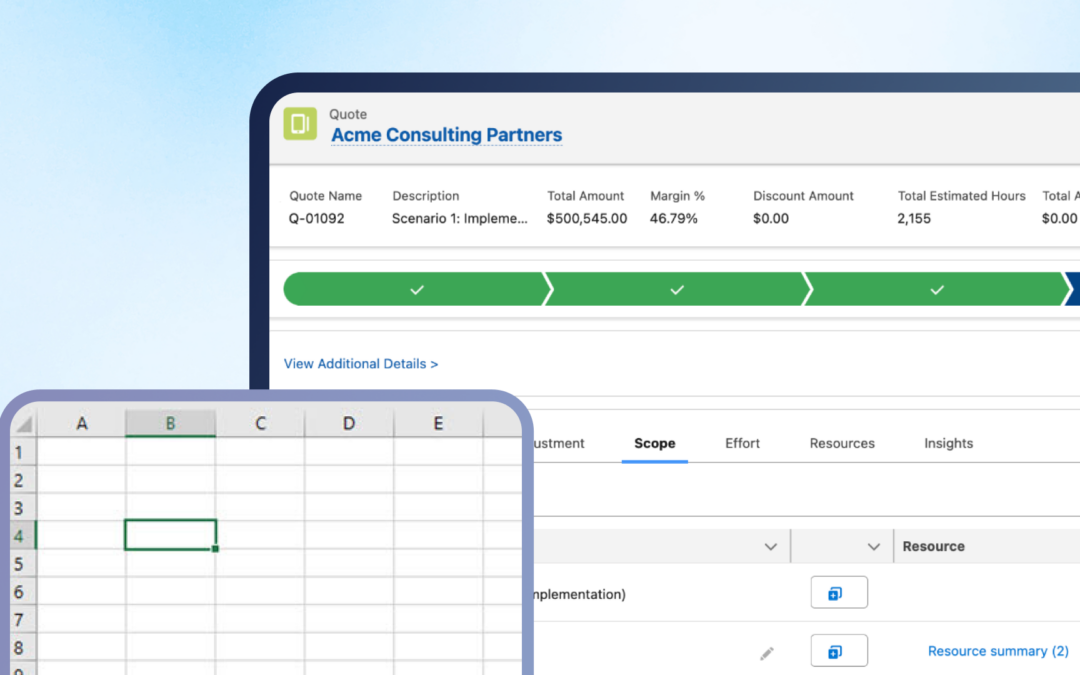Click the checkmark in the third path stage

pos(937,289)
